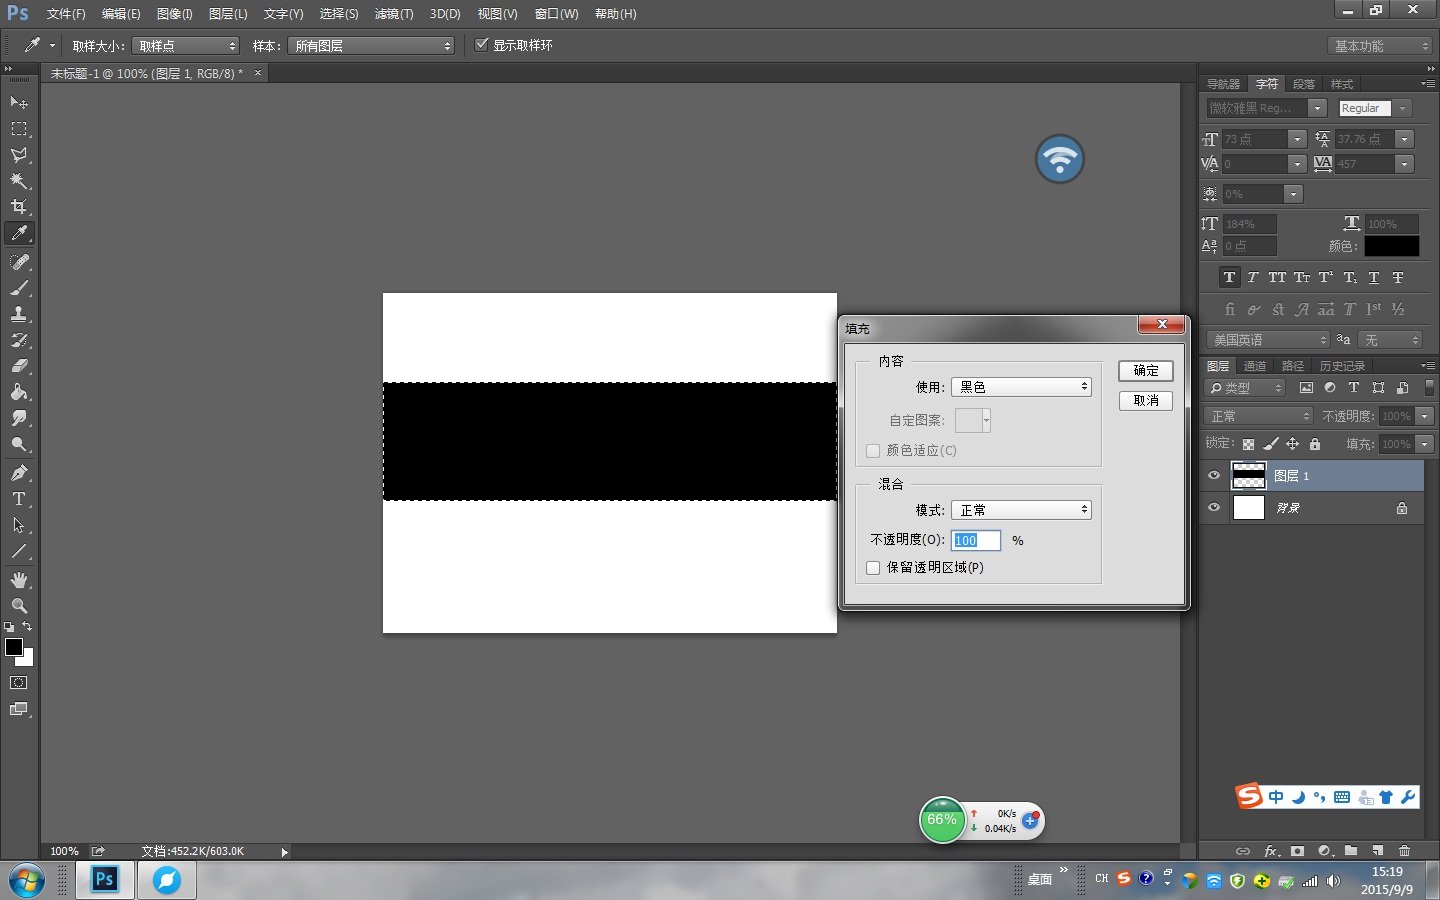Select the Crop tool
Screen dimensions: 1440x900
point(19,207)
